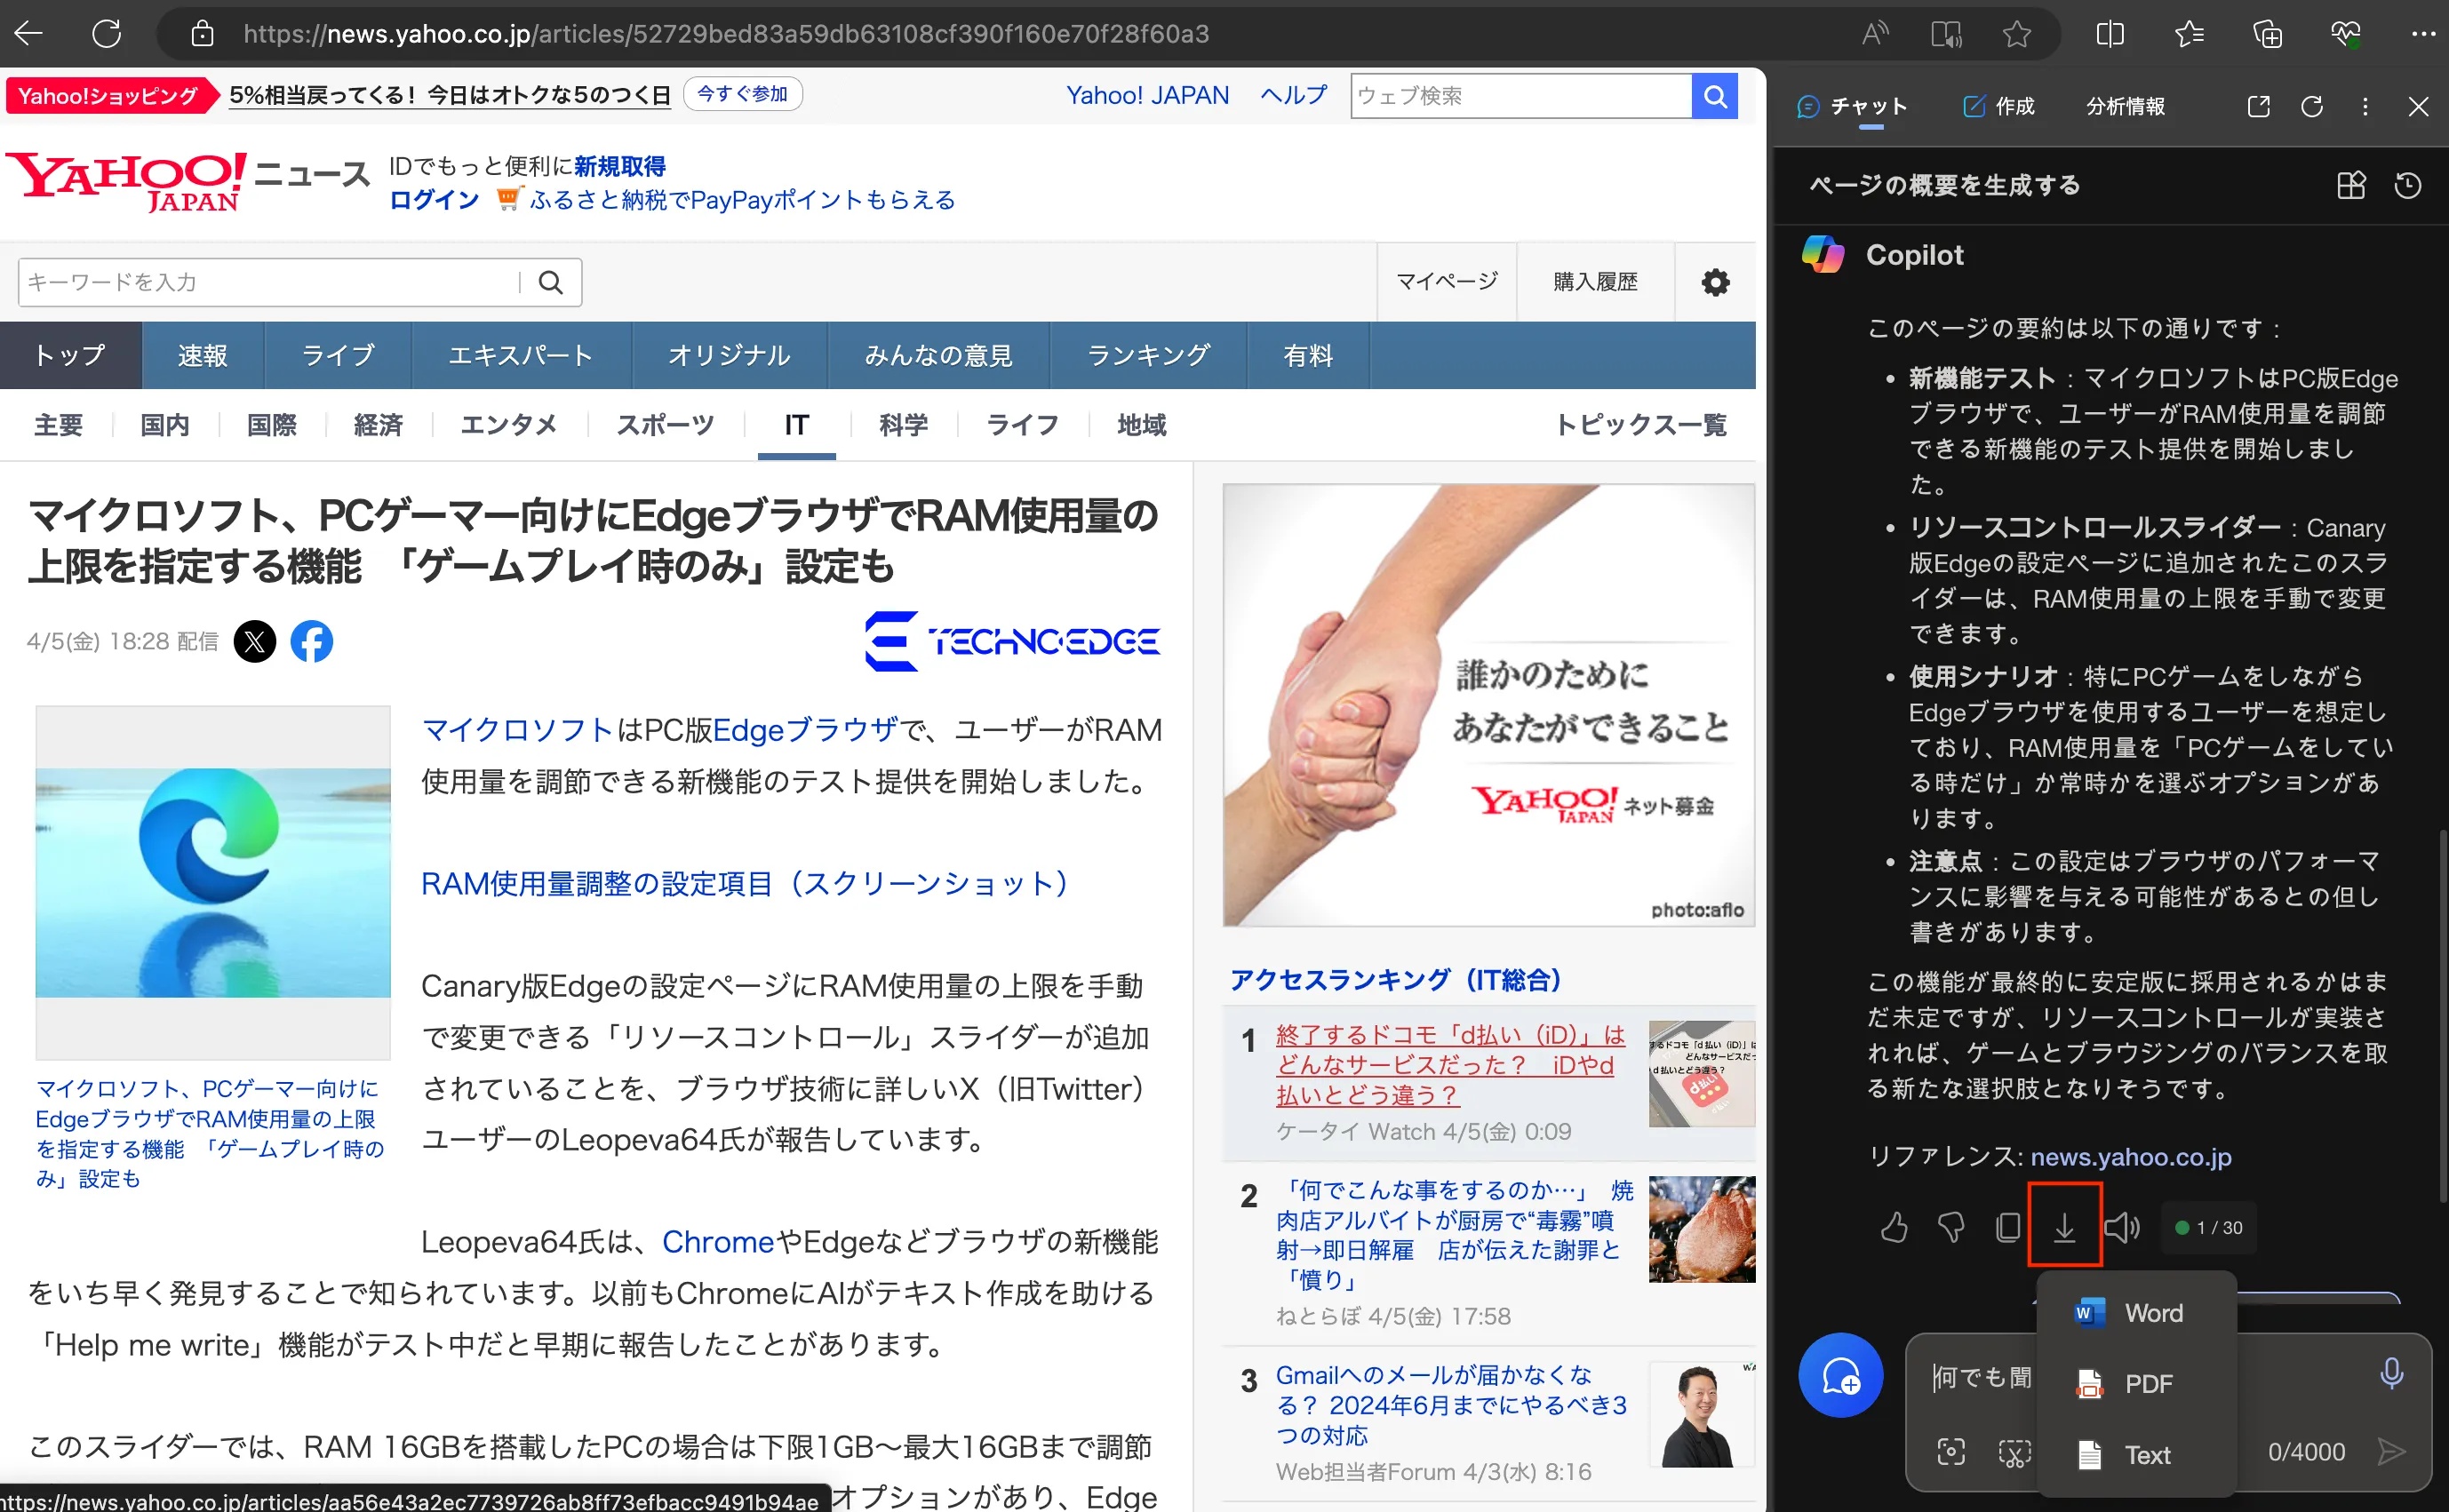Refresh the Copilot sidebar
2449x1512 pixels.
pyautogui.click(x=2311, y=106)
